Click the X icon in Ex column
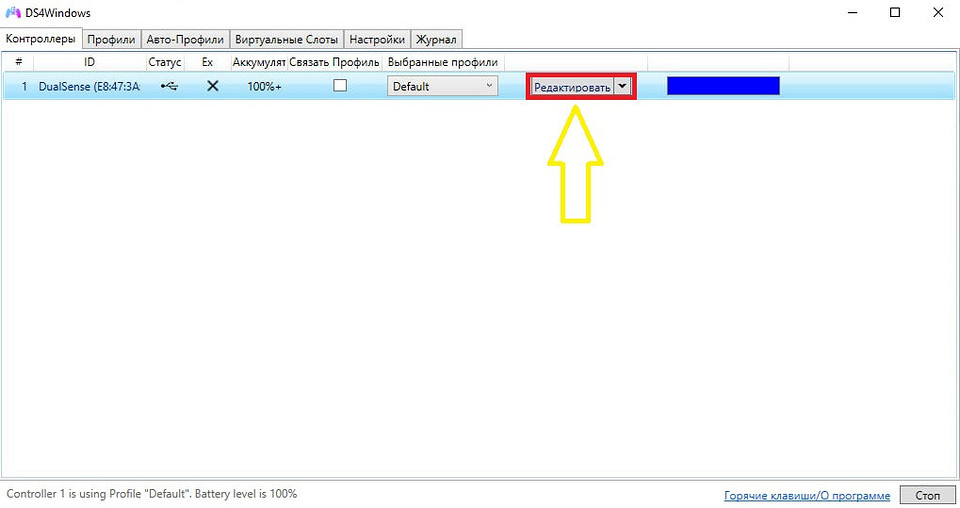 [x=212, y=86]
